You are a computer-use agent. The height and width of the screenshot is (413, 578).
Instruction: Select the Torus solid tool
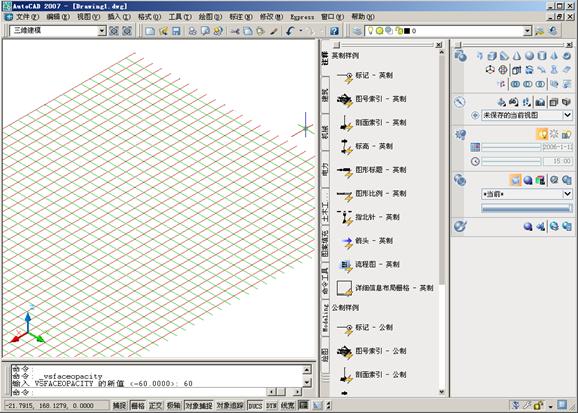(567, 56)
